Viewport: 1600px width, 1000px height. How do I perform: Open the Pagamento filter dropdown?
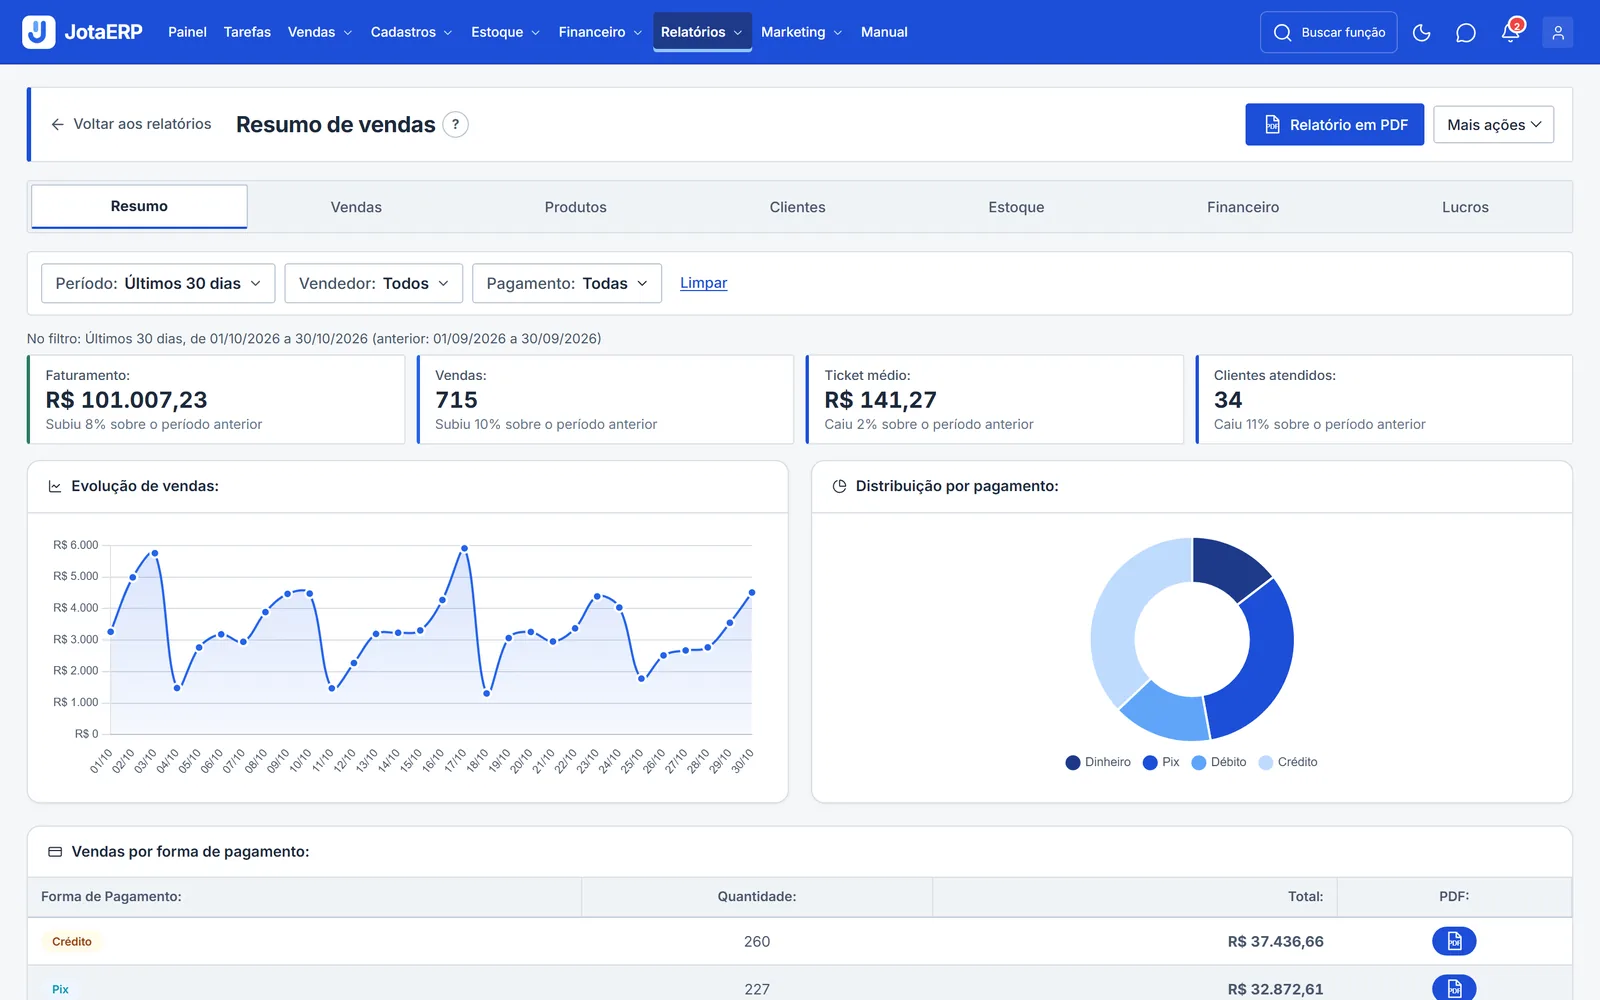click(x=567, y=283)
